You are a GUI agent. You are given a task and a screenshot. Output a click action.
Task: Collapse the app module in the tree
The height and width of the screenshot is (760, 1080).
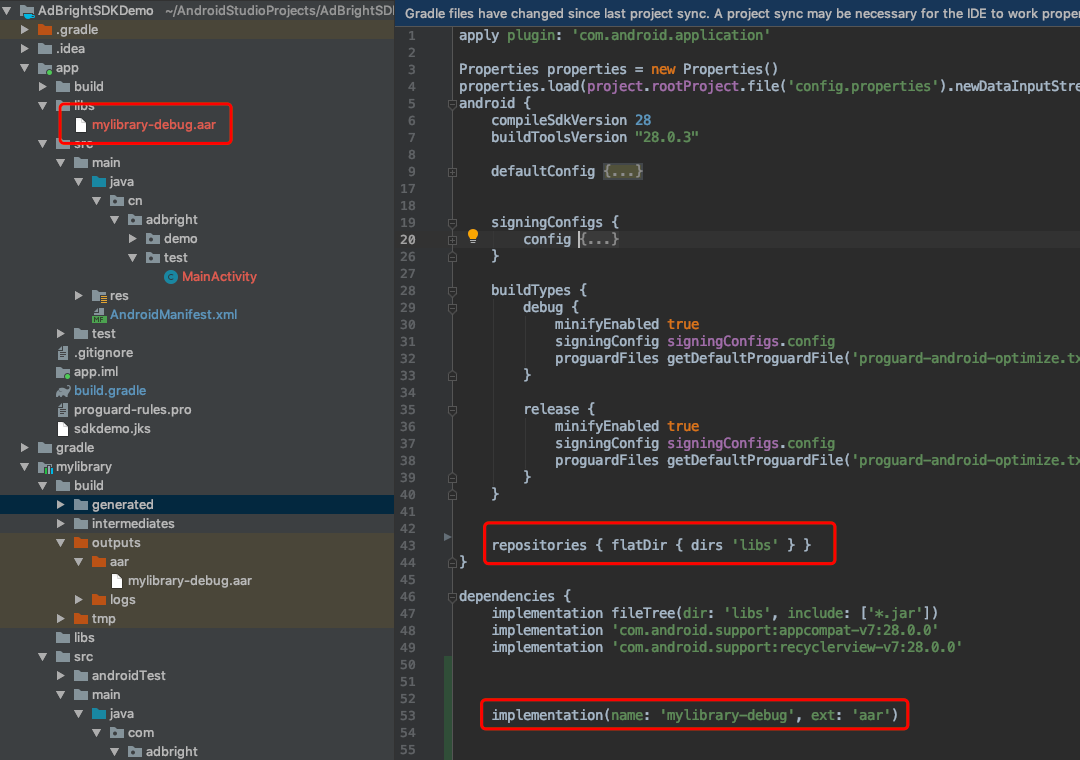tap(23, 67)
